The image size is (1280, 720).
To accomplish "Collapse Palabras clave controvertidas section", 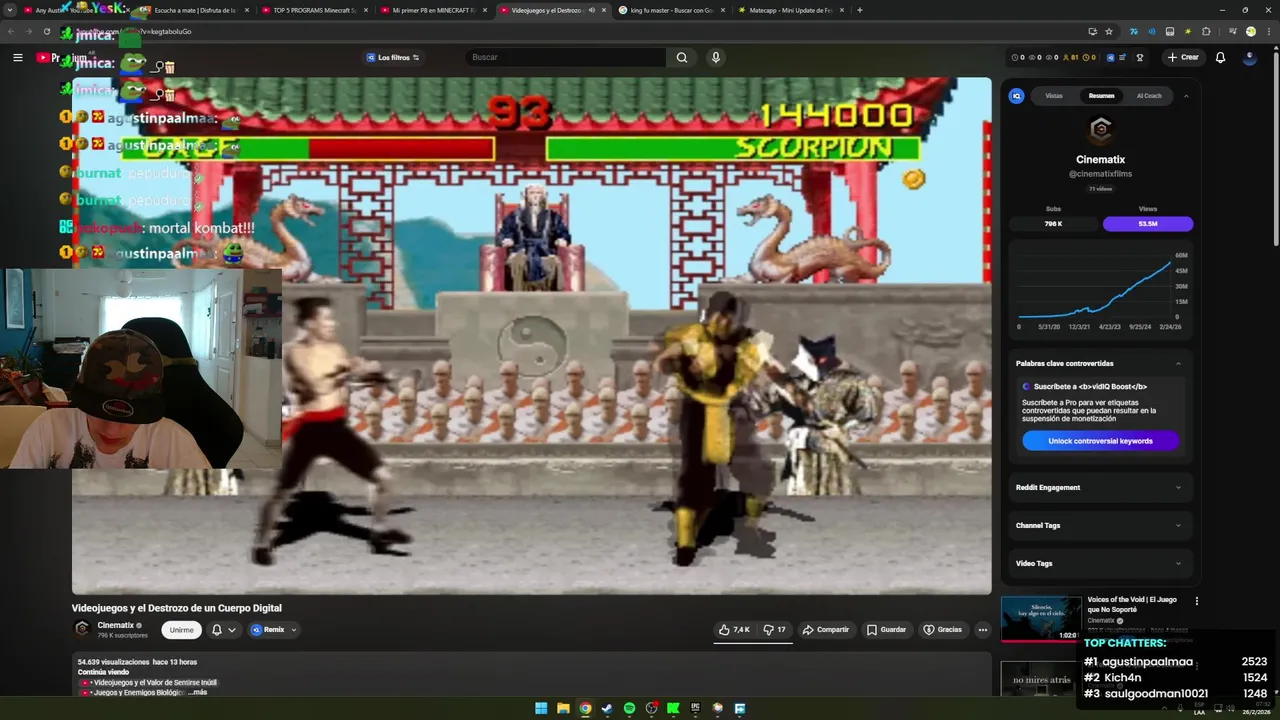I will pos(1178,363).
